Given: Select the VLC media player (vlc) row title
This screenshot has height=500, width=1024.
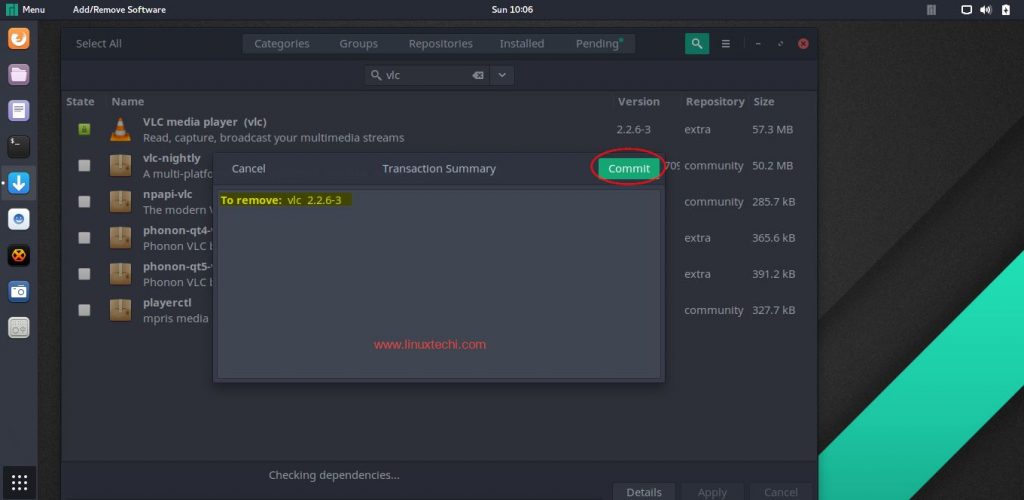Looking at the screenshot, I should click(204, 122).
